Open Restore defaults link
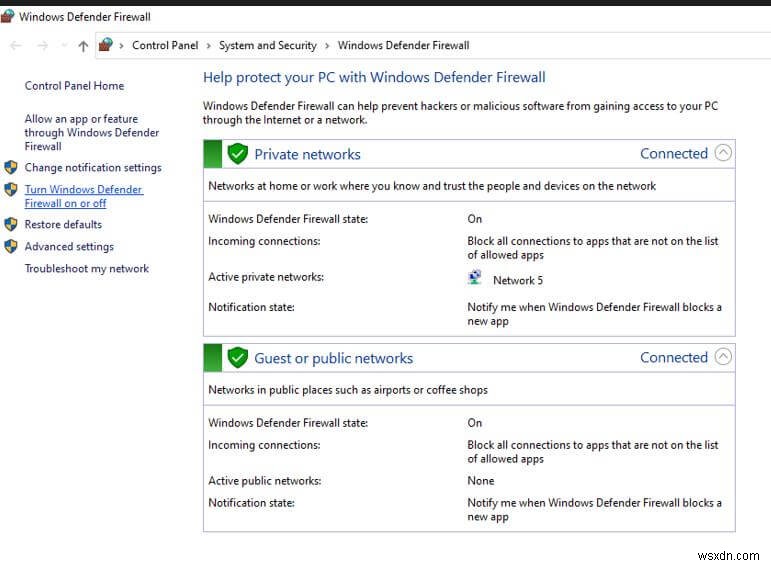Image resolution: width=771 pixels, height=566 pixels. [x=63, y=224]
